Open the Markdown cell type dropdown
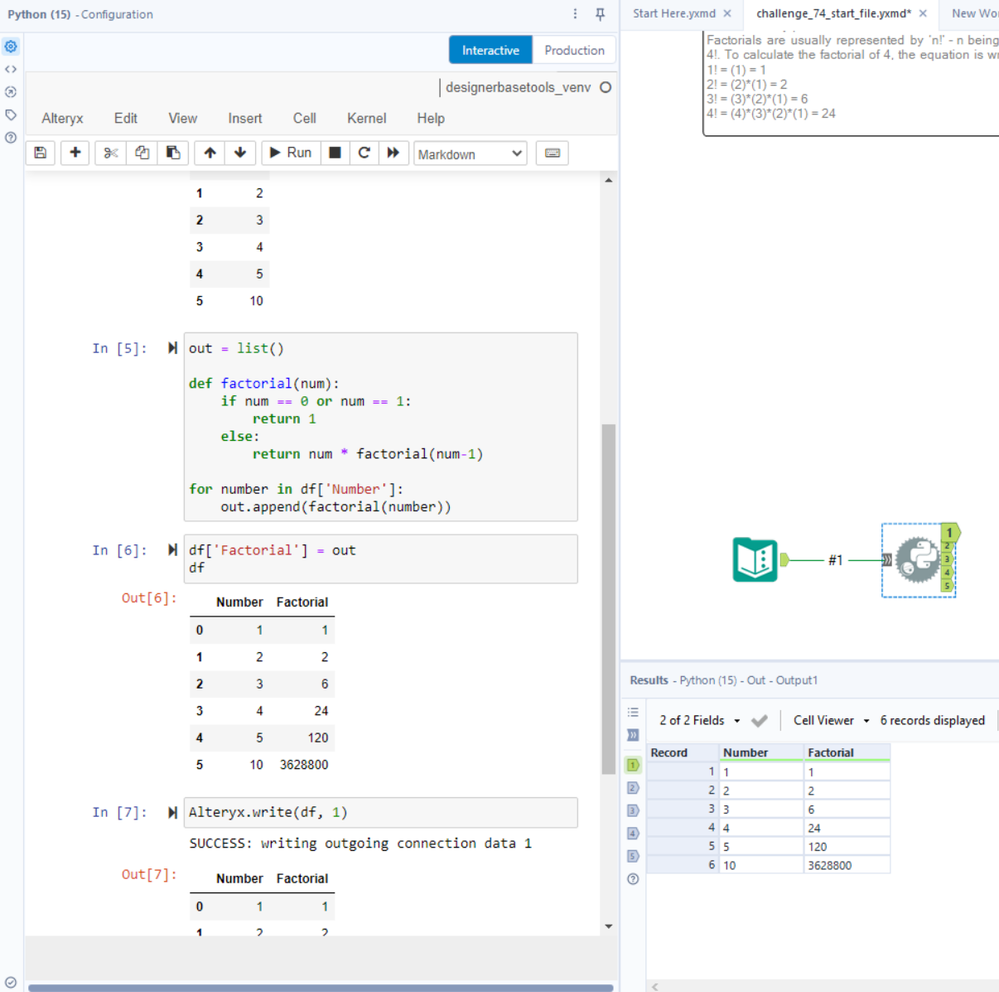 pos(470,154)
